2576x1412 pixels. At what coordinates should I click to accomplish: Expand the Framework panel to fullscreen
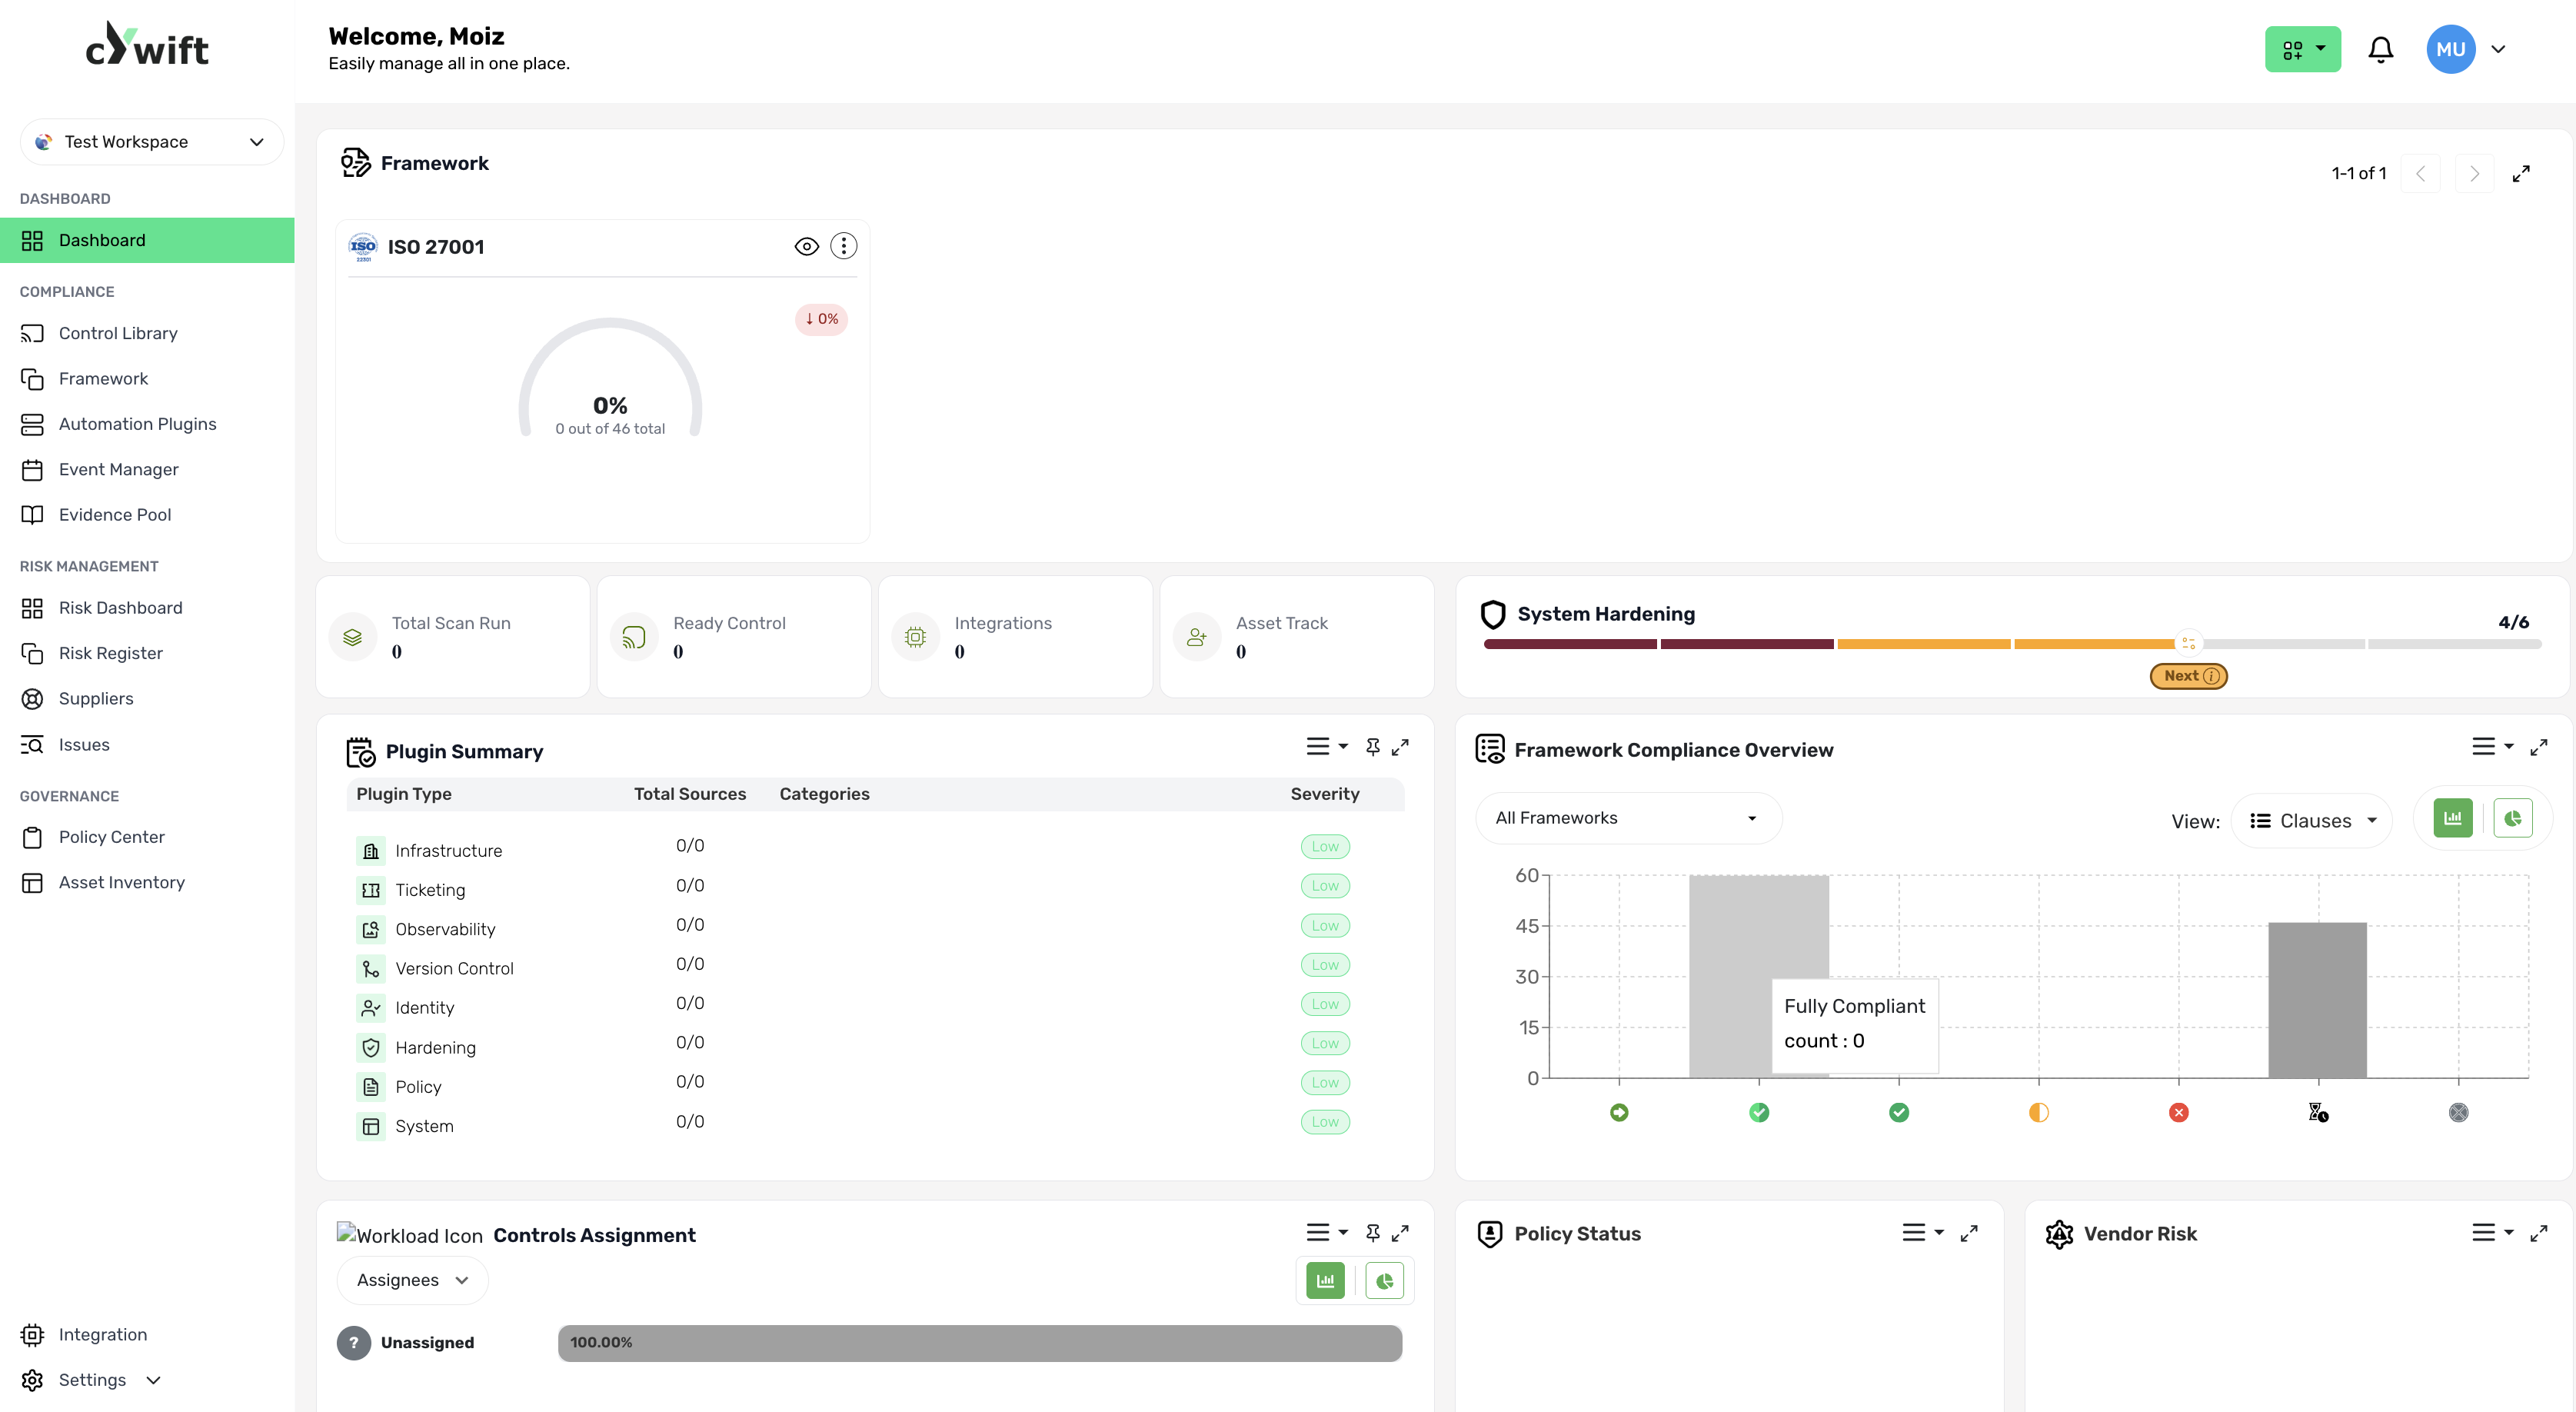pyautogui.click(x=2521, y=173)
